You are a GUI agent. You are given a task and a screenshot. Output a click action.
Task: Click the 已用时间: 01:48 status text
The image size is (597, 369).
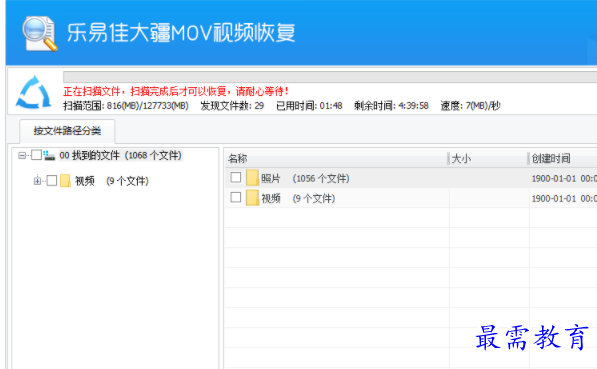click(309, 105)
